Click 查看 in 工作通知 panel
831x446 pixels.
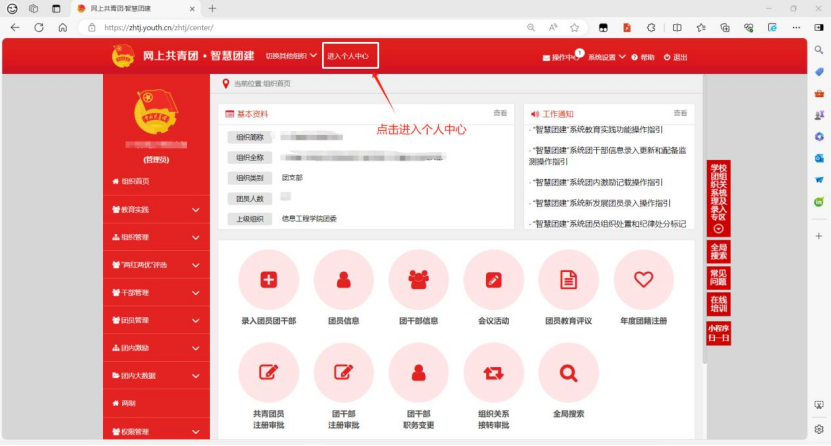coord(680,113)
